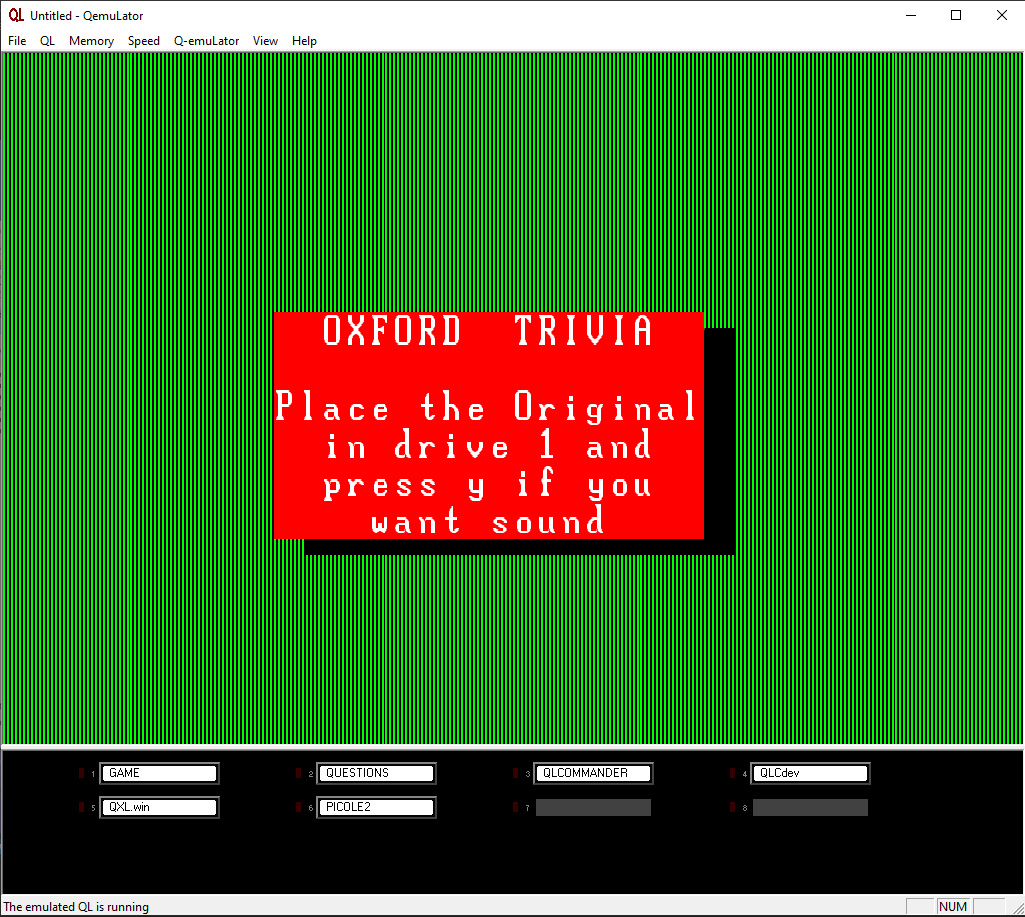This screenshot has width=1025, height=917.
Task: Click the QLCOMMANDER drive slot 3
Action: tap(594, 773)
